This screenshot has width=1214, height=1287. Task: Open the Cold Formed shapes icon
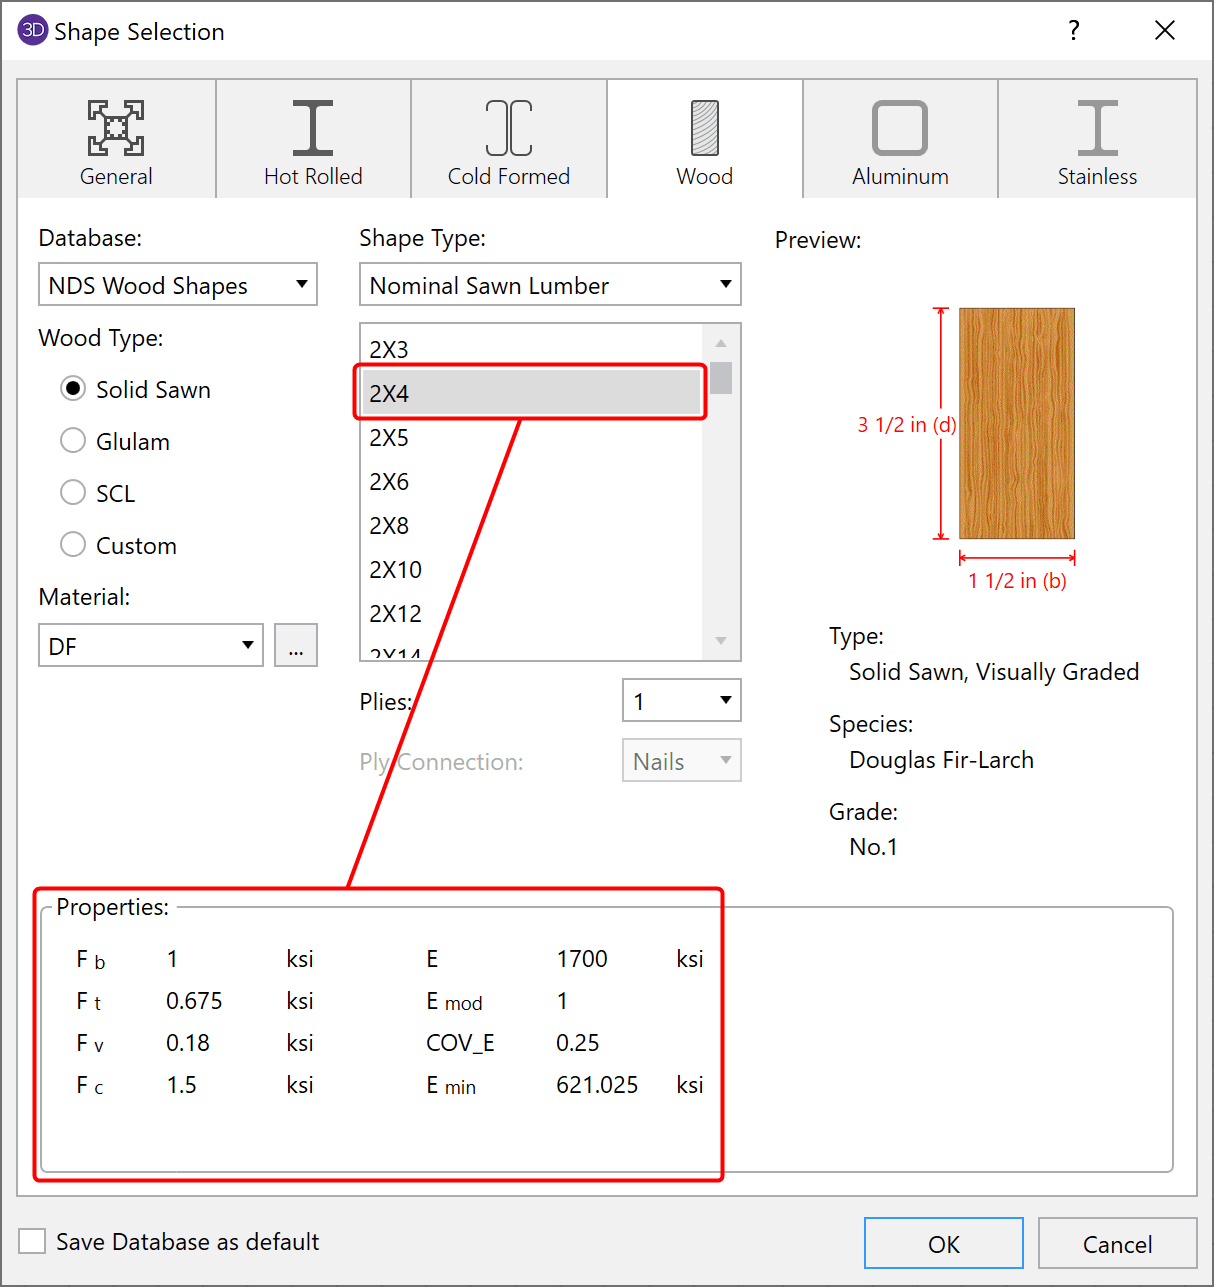[508, 128]
